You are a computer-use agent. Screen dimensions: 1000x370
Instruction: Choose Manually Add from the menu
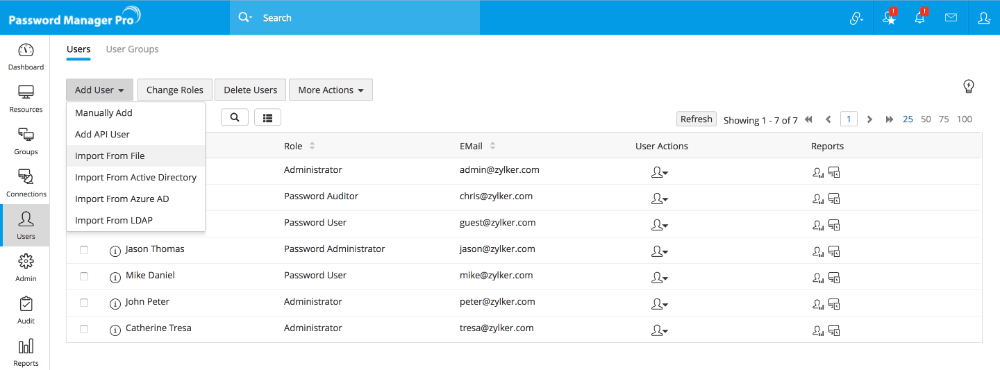pyautogui.click(x=136, y=113)
